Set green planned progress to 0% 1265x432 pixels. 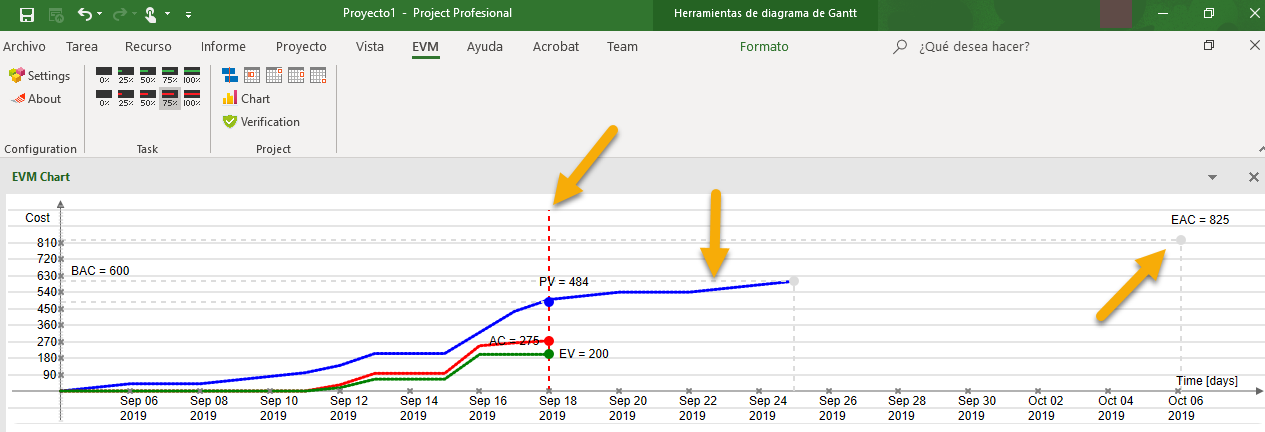click(104, 75)
